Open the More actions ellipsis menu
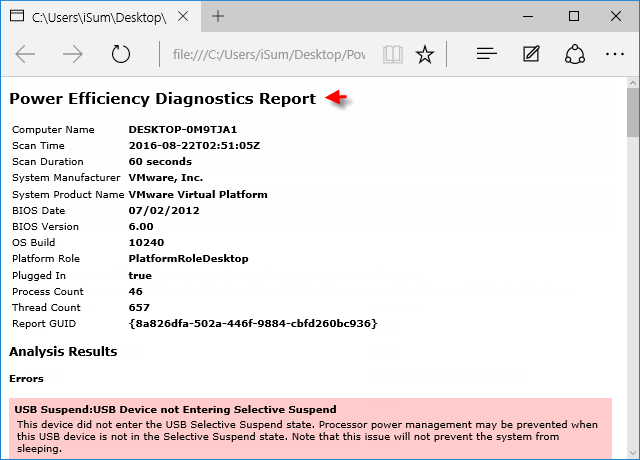 (x=615, y=54)
